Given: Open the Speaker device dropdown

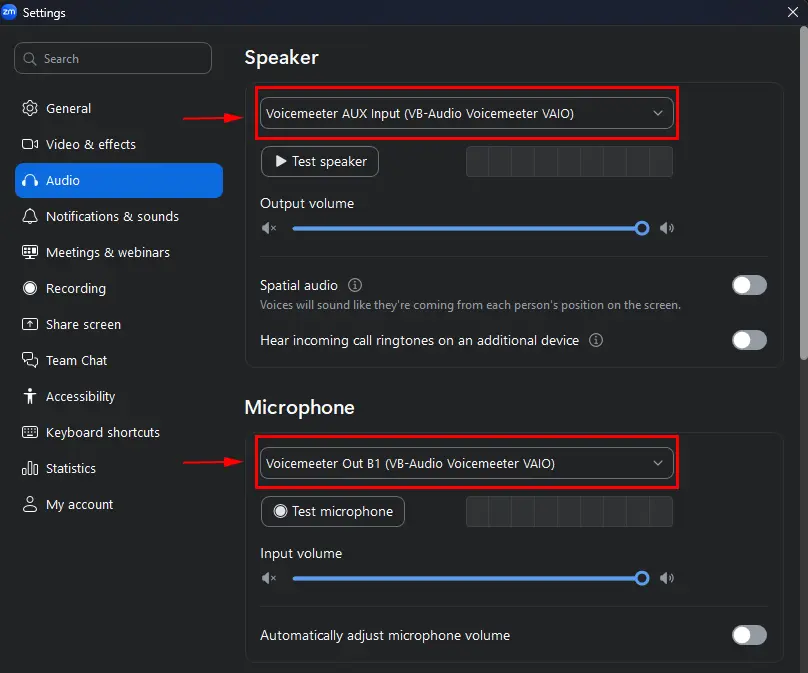Looking at the screenshot, I should (467, 113).
